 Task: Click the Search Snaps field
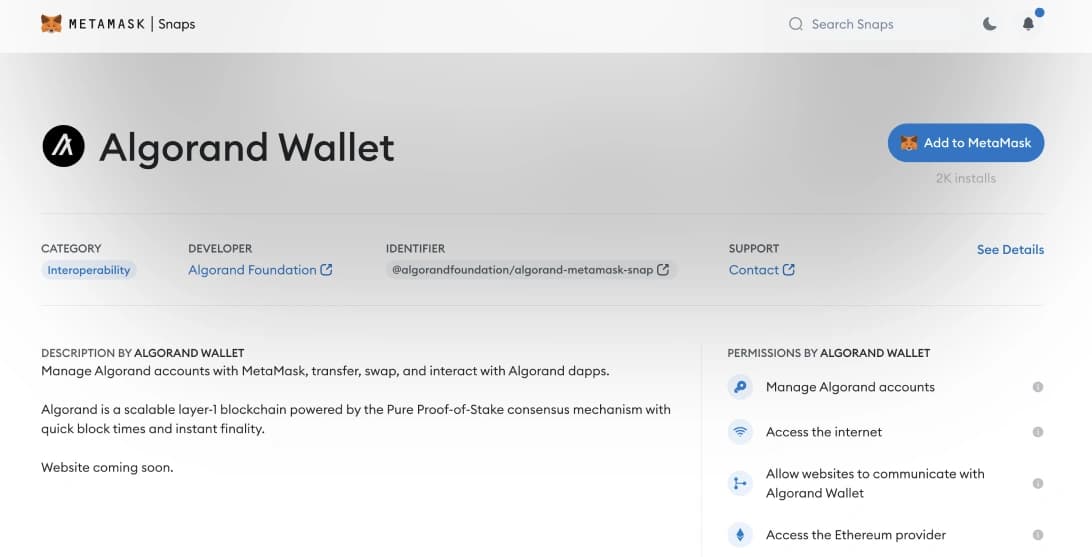[x=870, y=24]
